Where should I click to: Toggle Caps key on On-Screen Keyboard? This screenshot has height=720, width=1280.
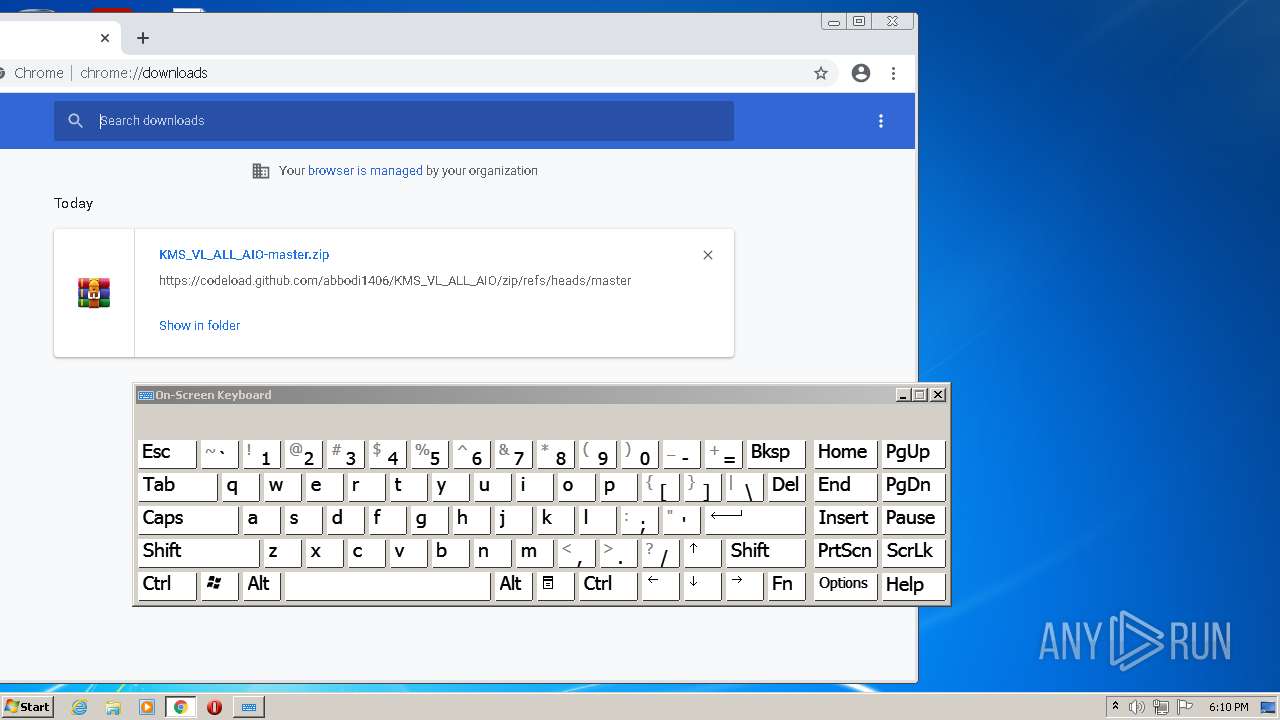(188, 520)
